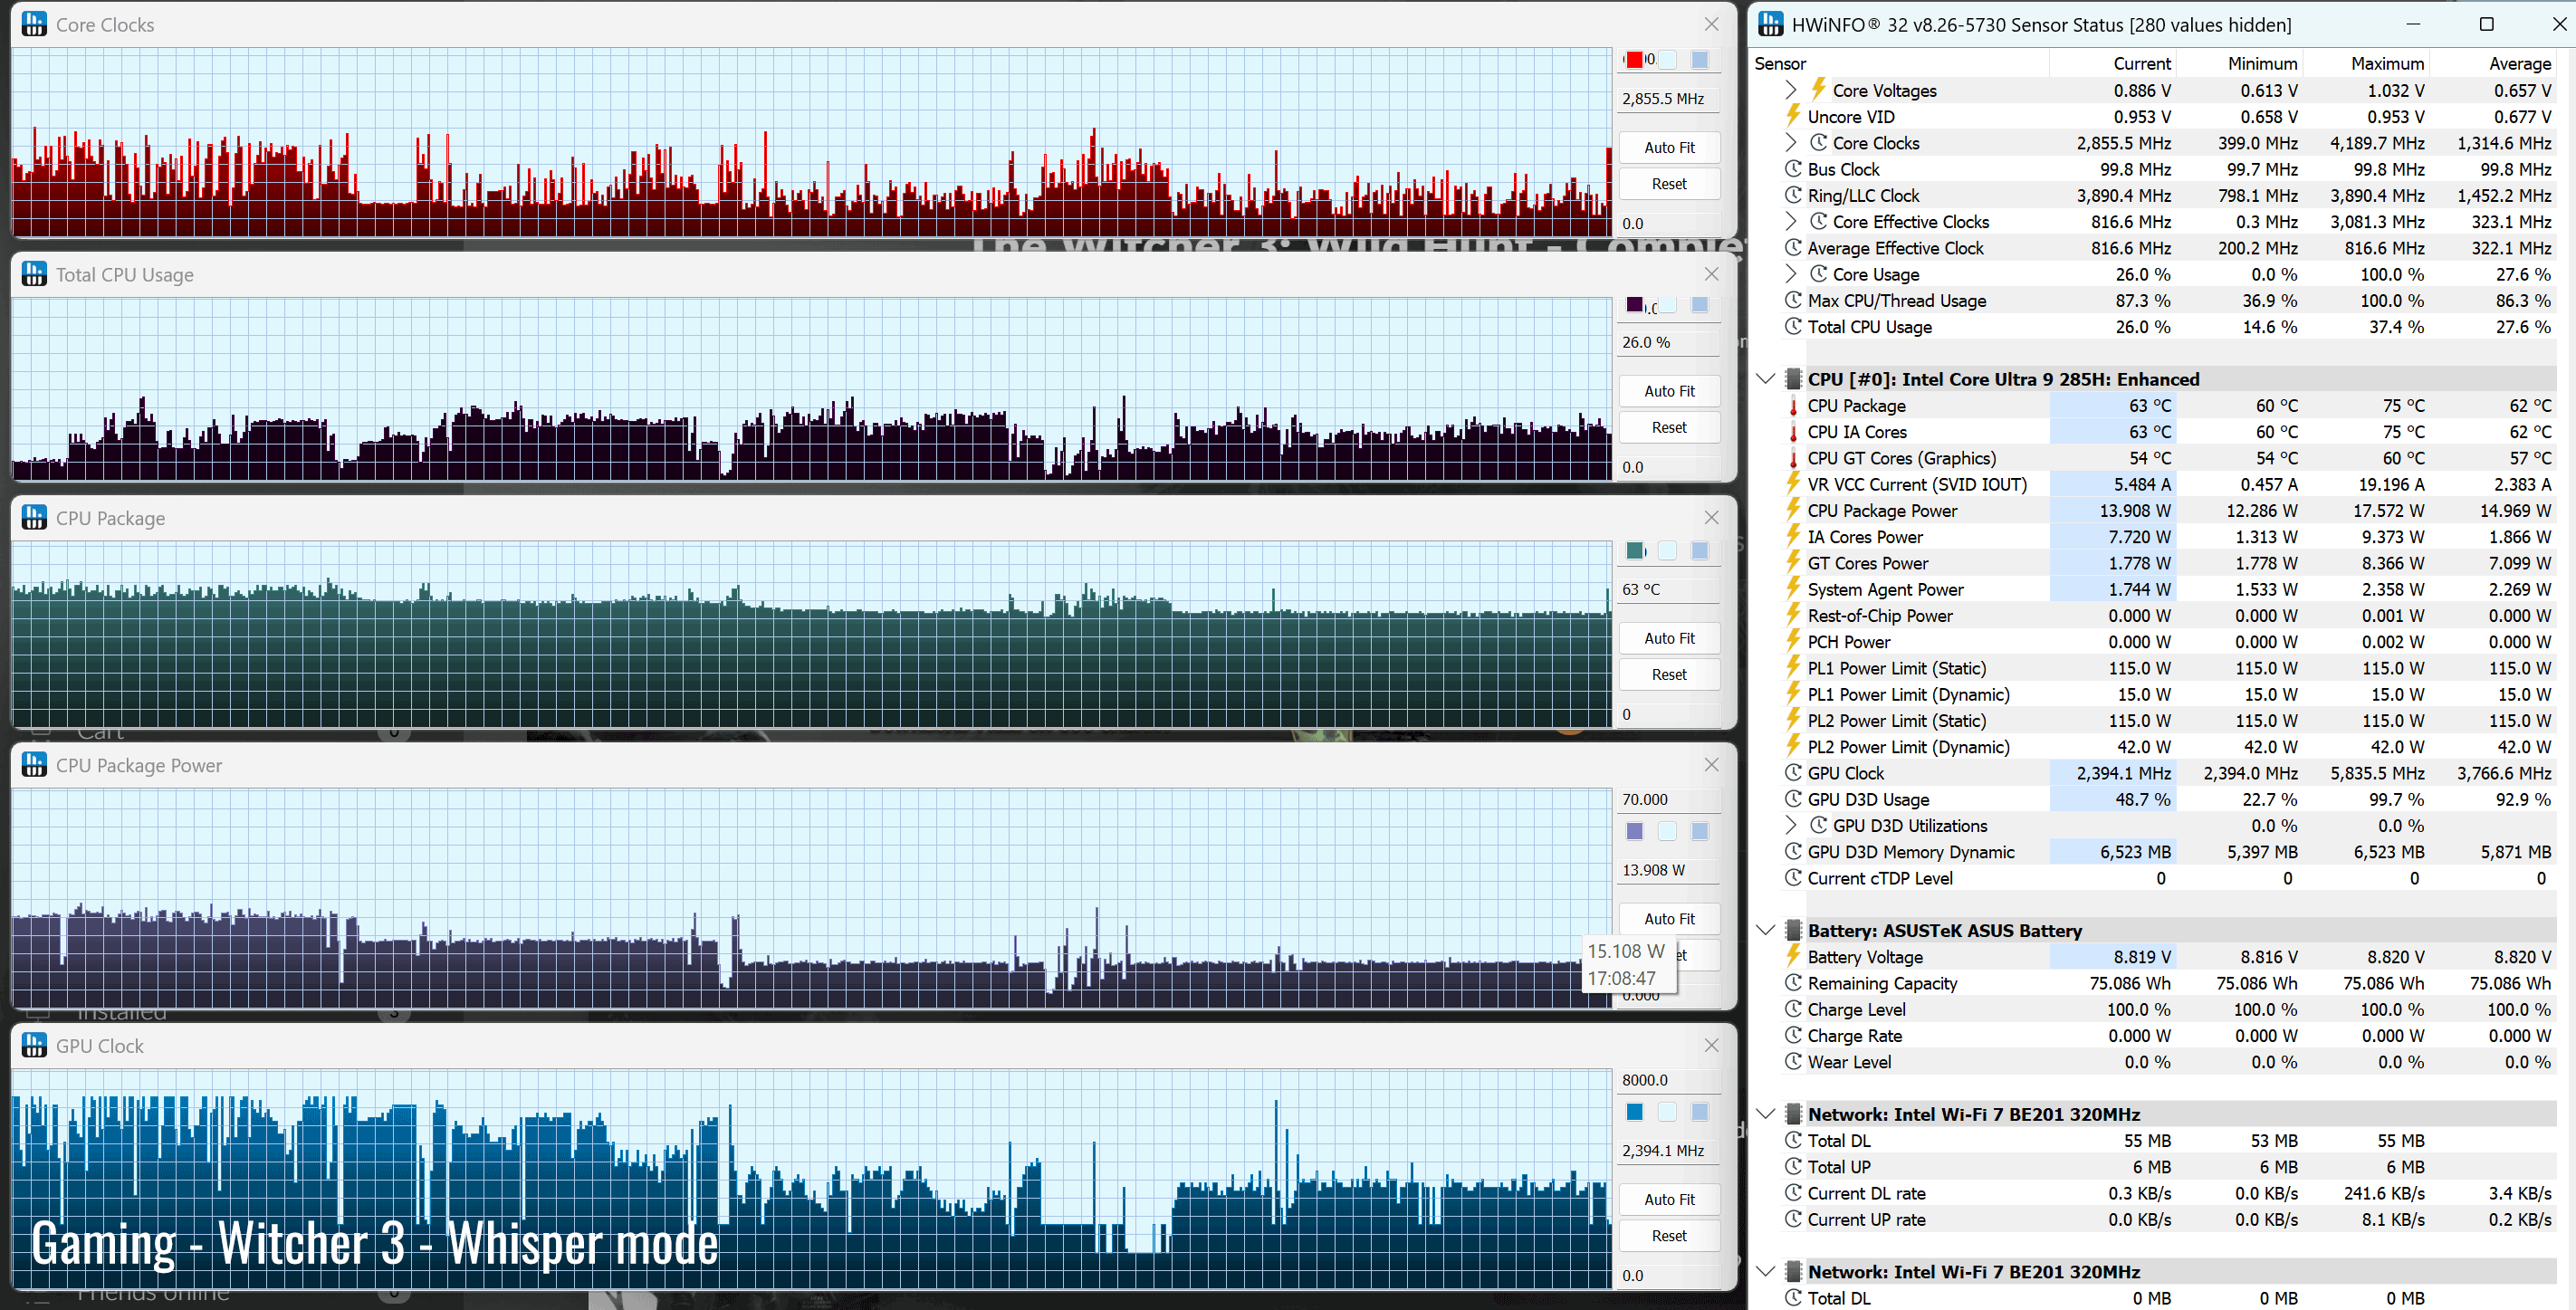Image resolution: width=2576 pixels, height=1310 pixels.
Task: Click the clock icon beside GPU D3D Usage
Action: 1793,799
